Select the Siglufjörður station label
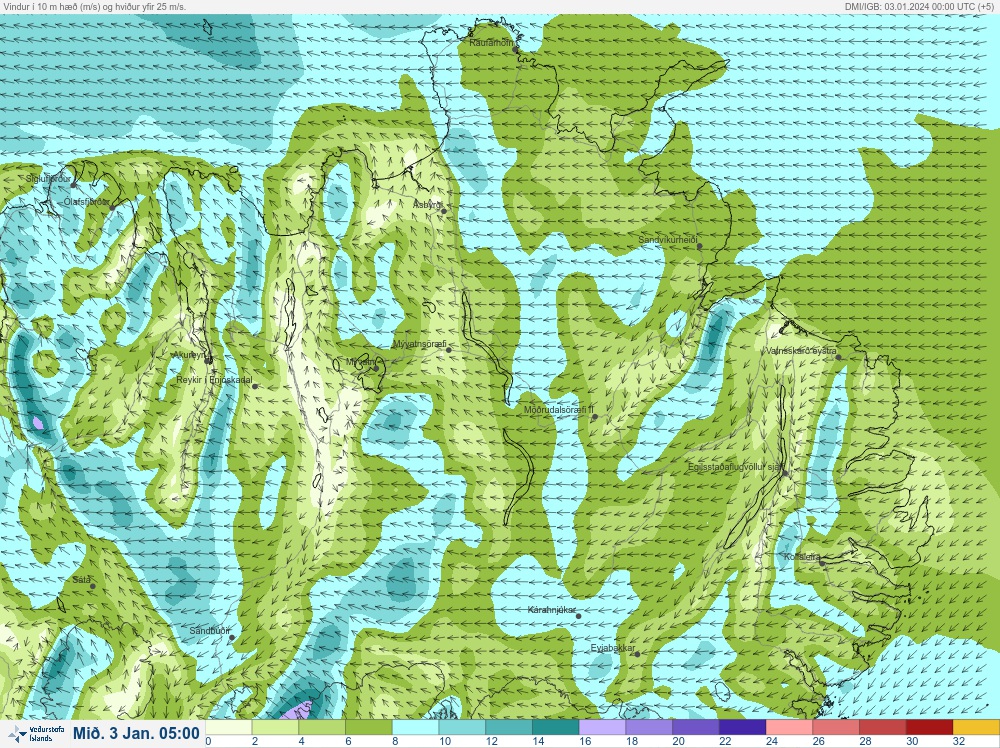The image size is (1000, 748). pos(48,179)
